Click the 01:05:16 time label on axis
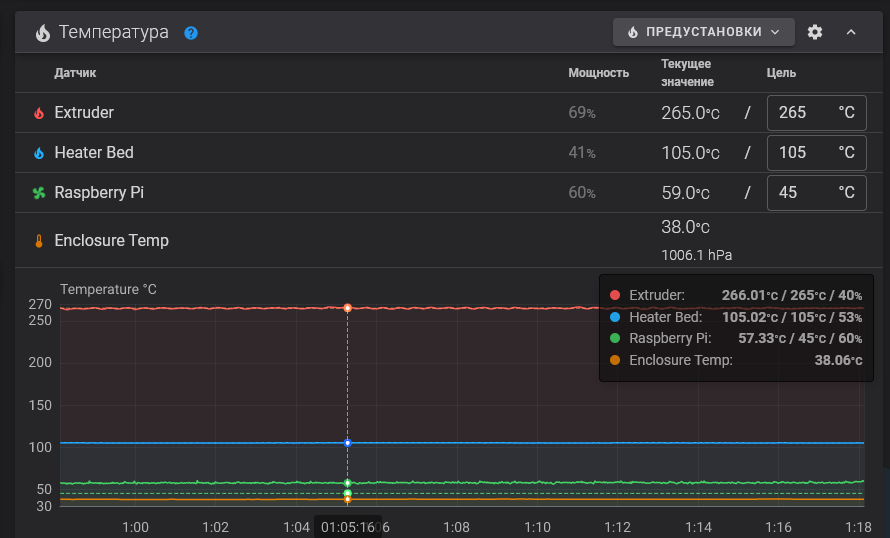Screen dimensions: 890x538 [347, 527]
